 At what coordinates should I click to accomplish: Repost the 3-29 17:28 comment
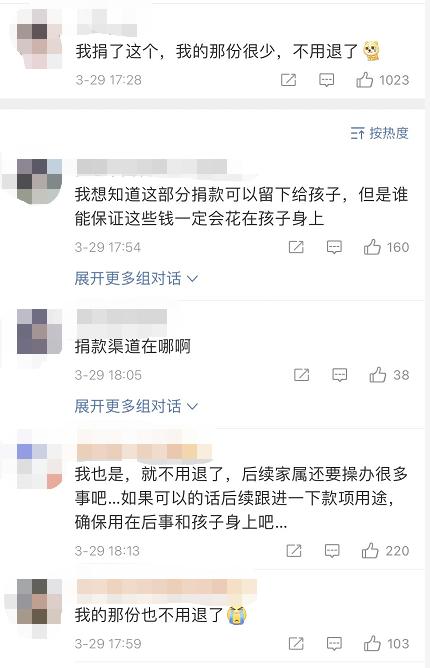click(289, 80)
